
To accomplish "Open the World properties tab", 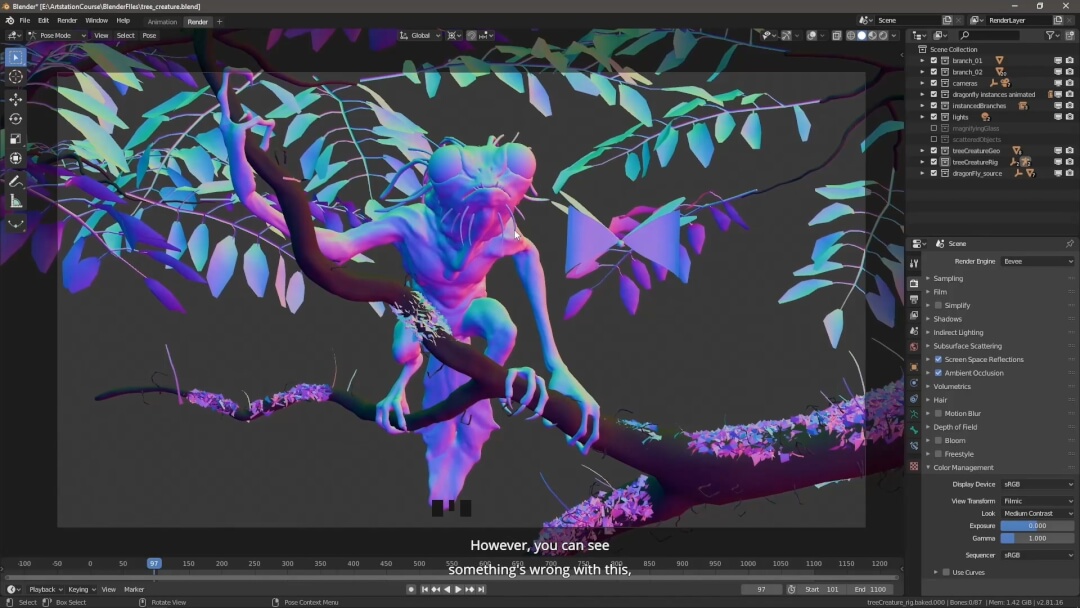I will 914,347.
